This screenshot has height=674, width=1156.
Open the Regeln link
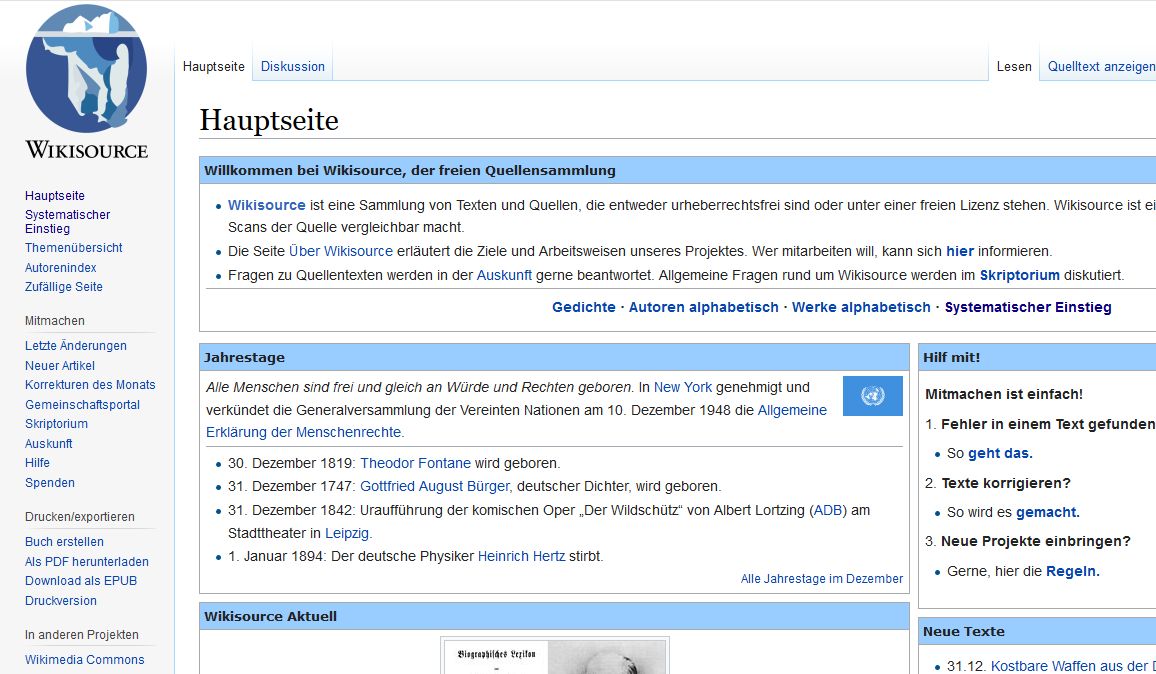click(1072, 571)
